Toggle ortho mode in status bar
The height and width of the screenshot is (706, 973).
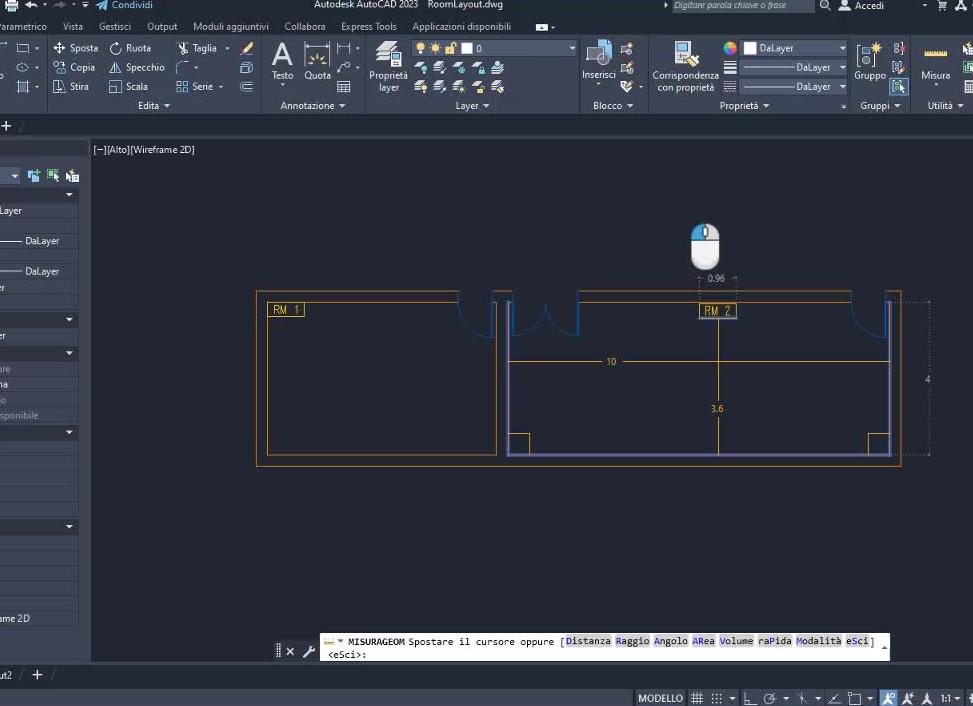[750, 698]
